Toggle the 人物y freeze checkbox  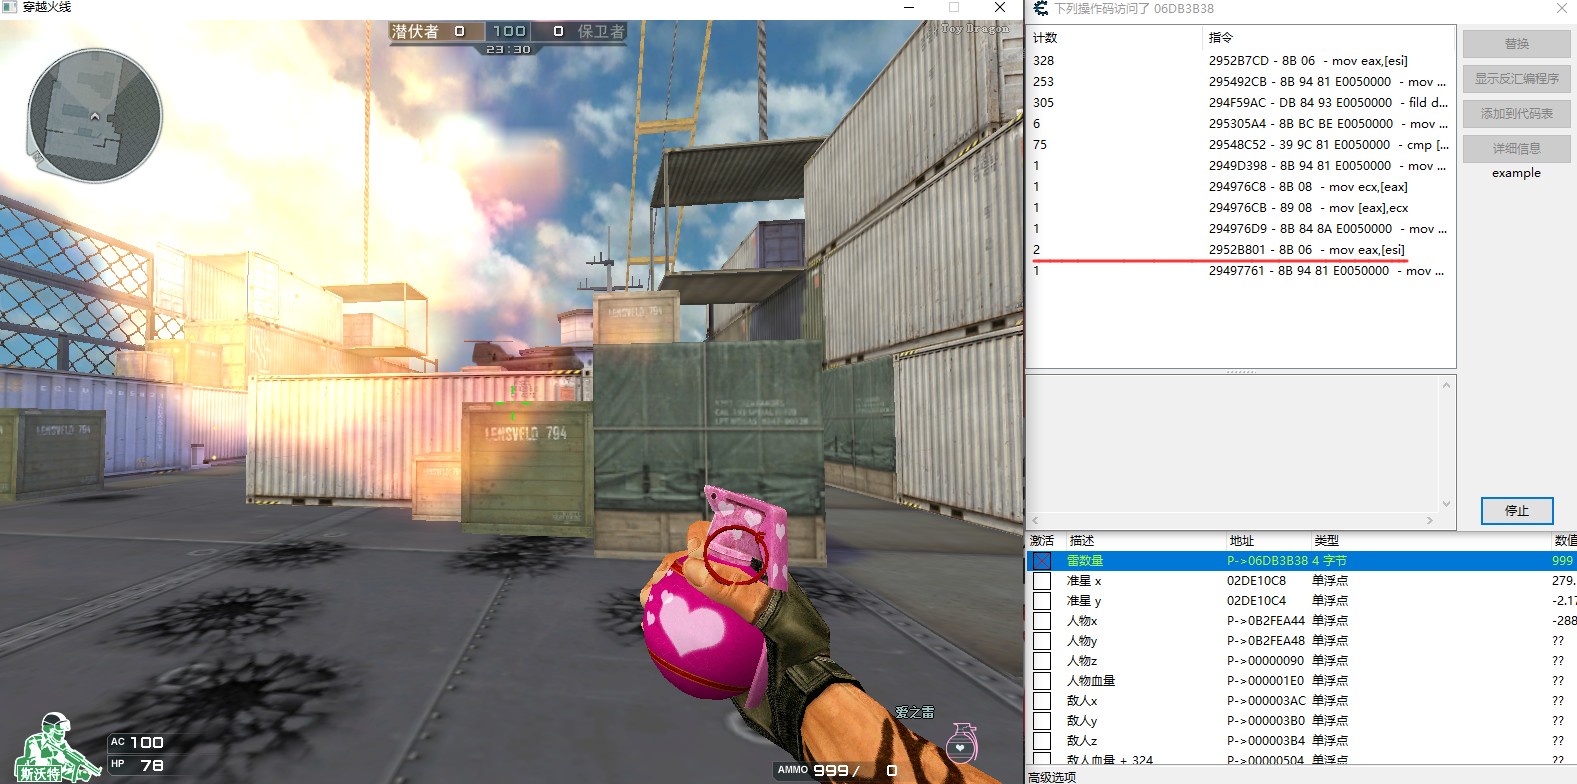coord(1042,641)
